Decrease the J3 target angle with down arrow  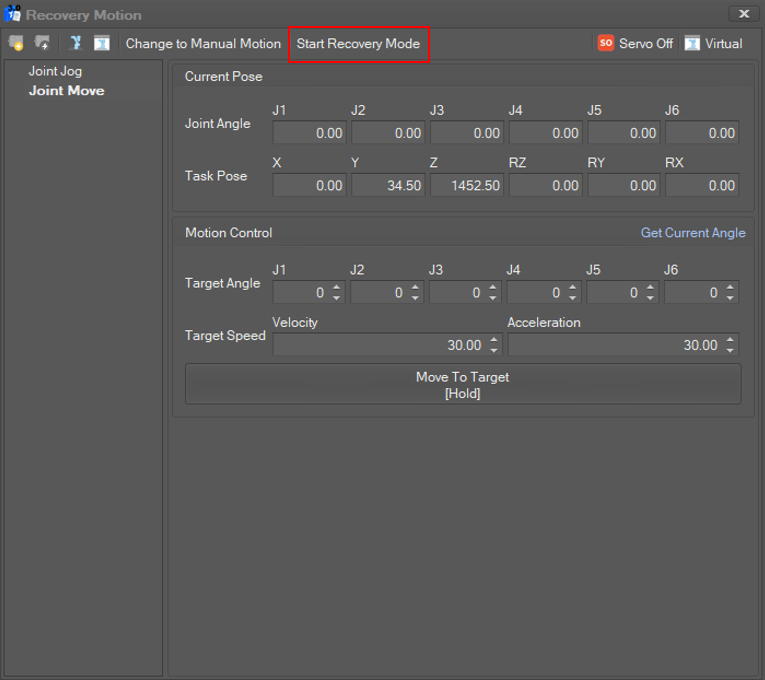[493, 298]
